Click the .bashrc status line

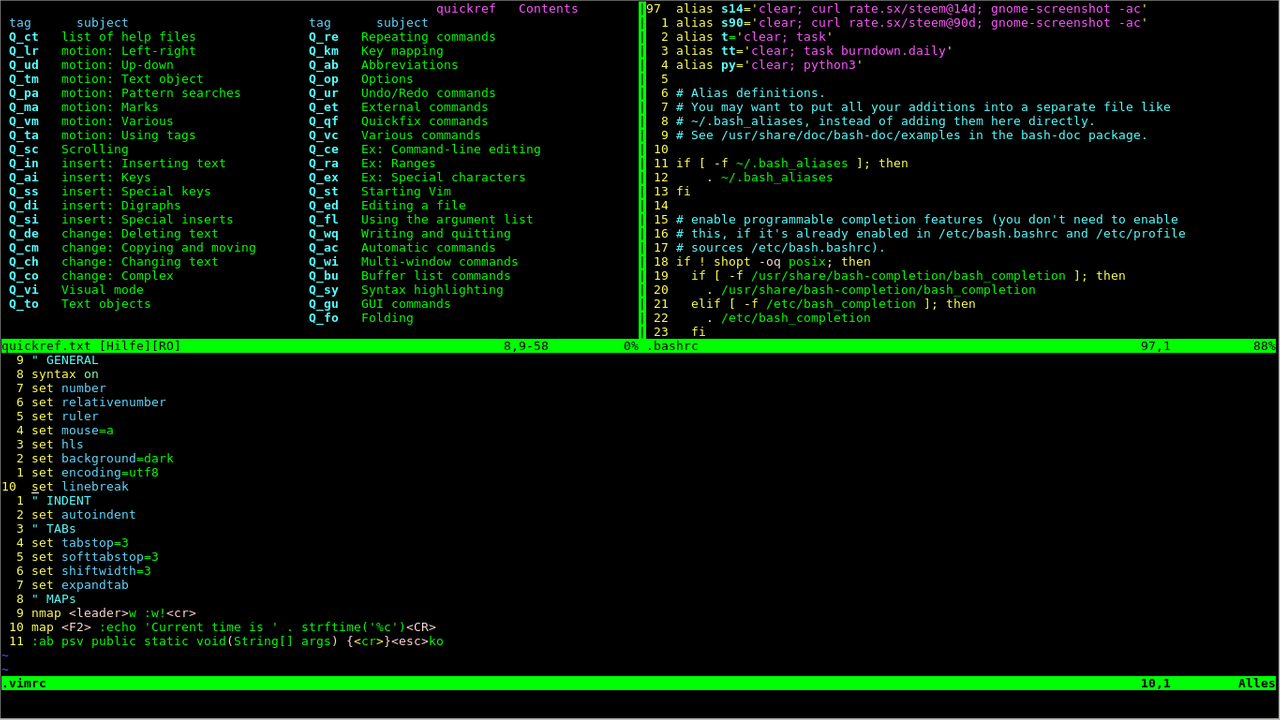[961, 346]
